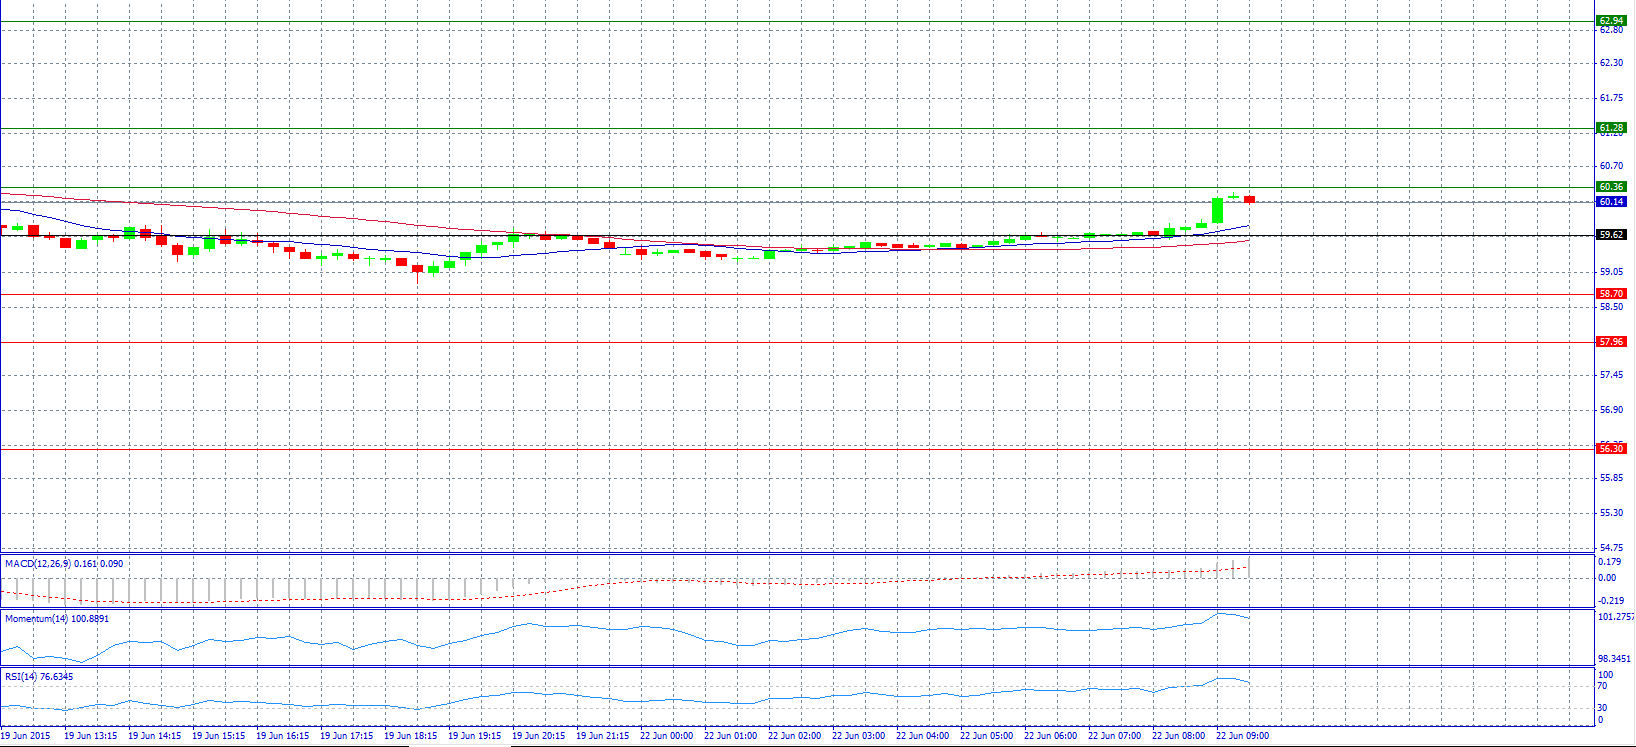Click the MACD(12,26,9) indicator label

click(x=64, y=564)
